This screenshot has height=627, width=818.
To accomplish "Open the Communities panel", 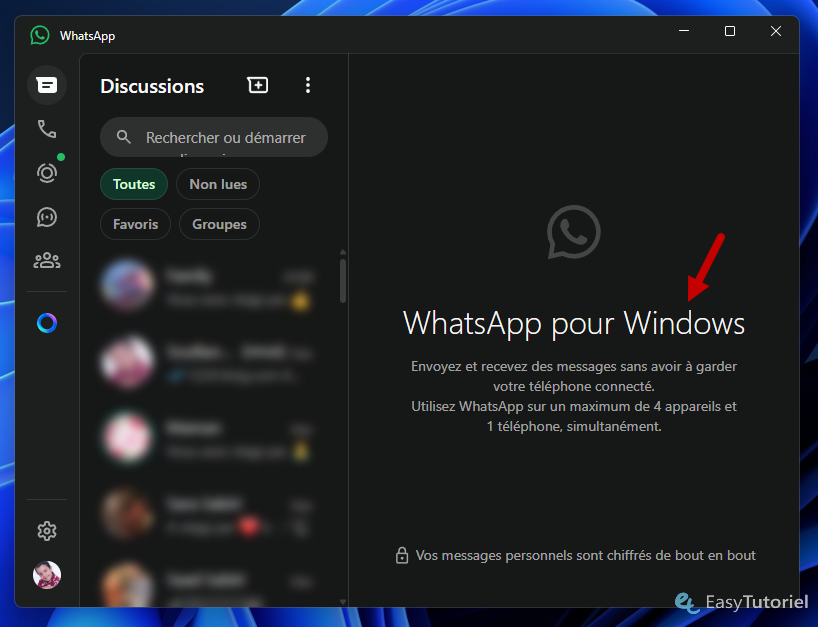I will click(x=46, y=260).
